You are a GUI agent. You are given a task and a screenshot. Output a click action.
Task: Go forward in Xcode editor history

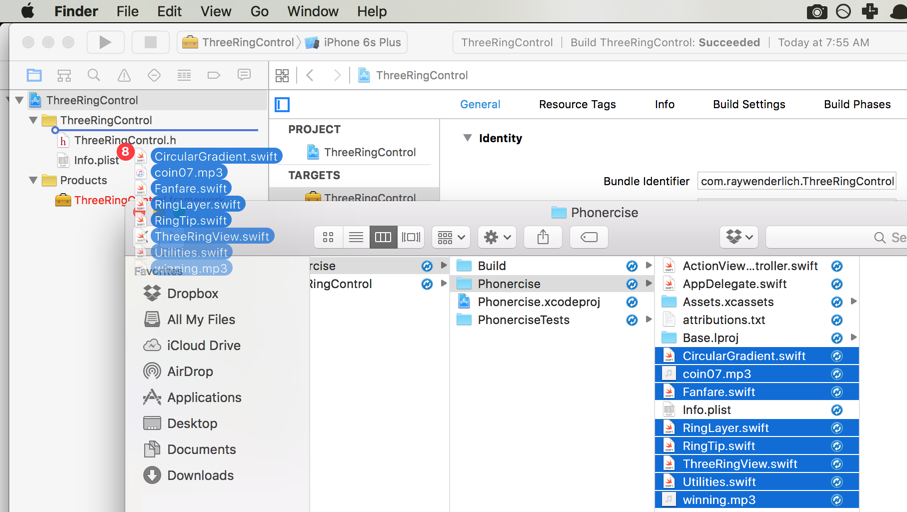click(x=337, y=75)
